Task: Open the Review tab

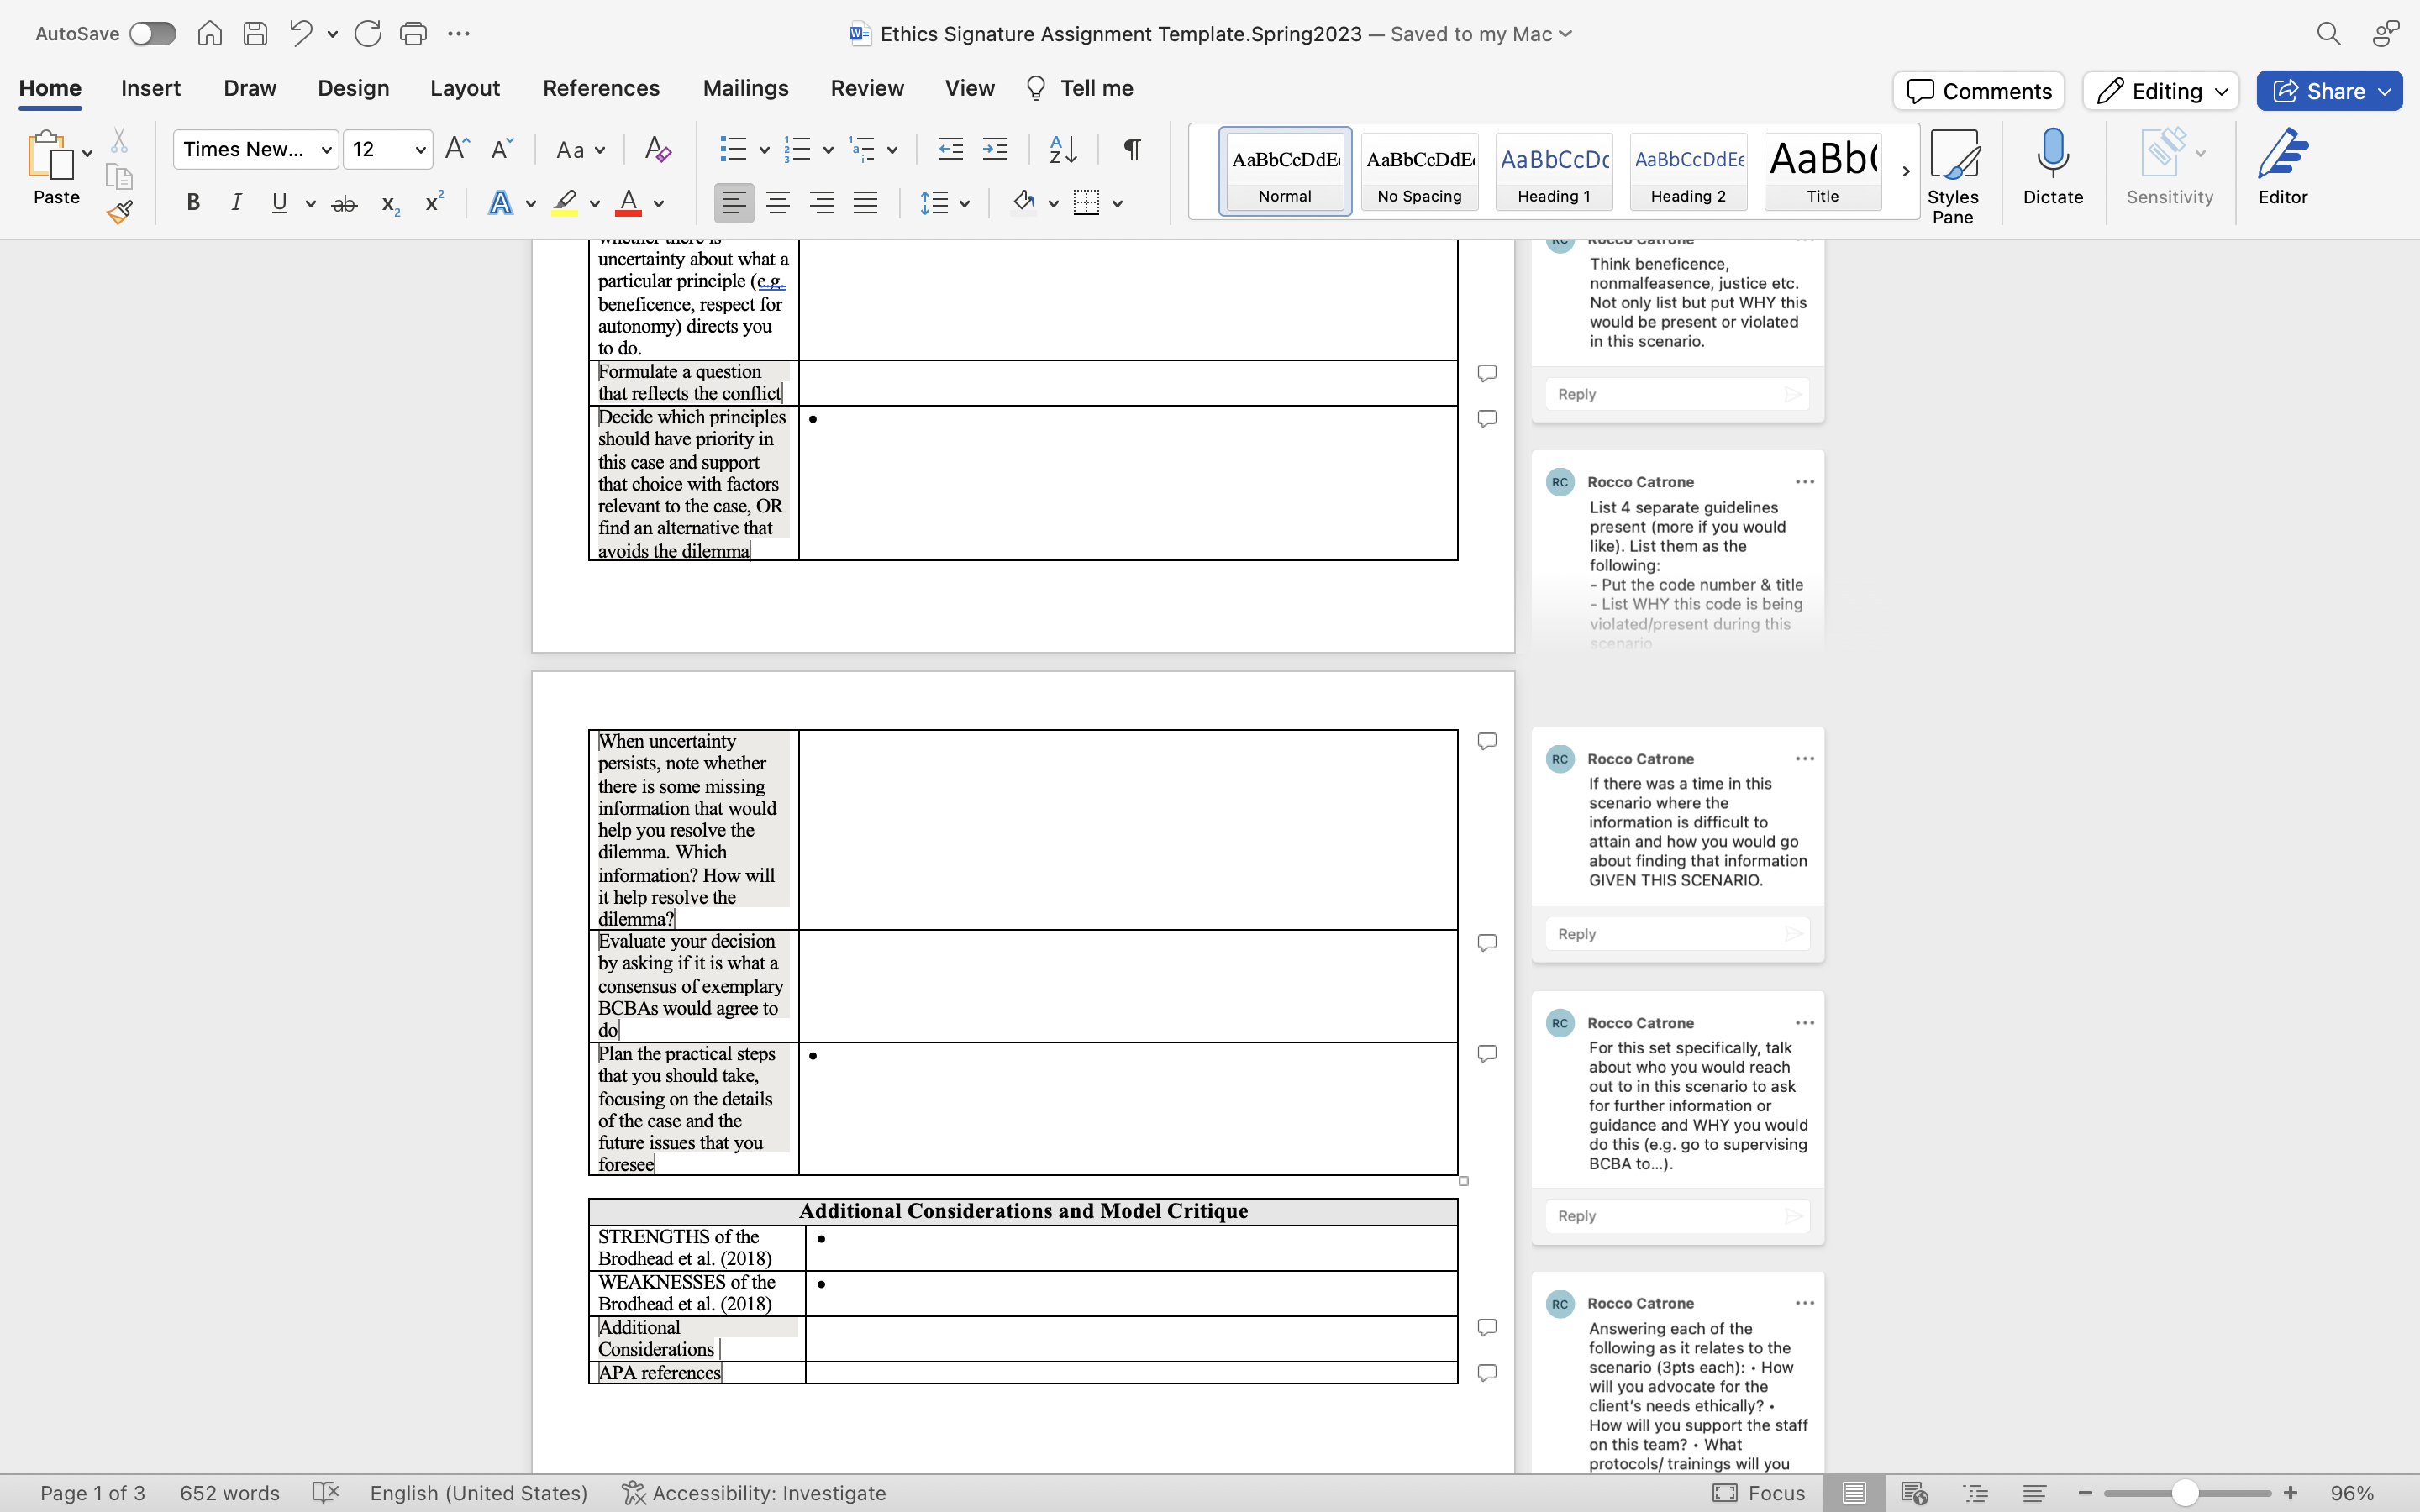Action: click(867, 88)
